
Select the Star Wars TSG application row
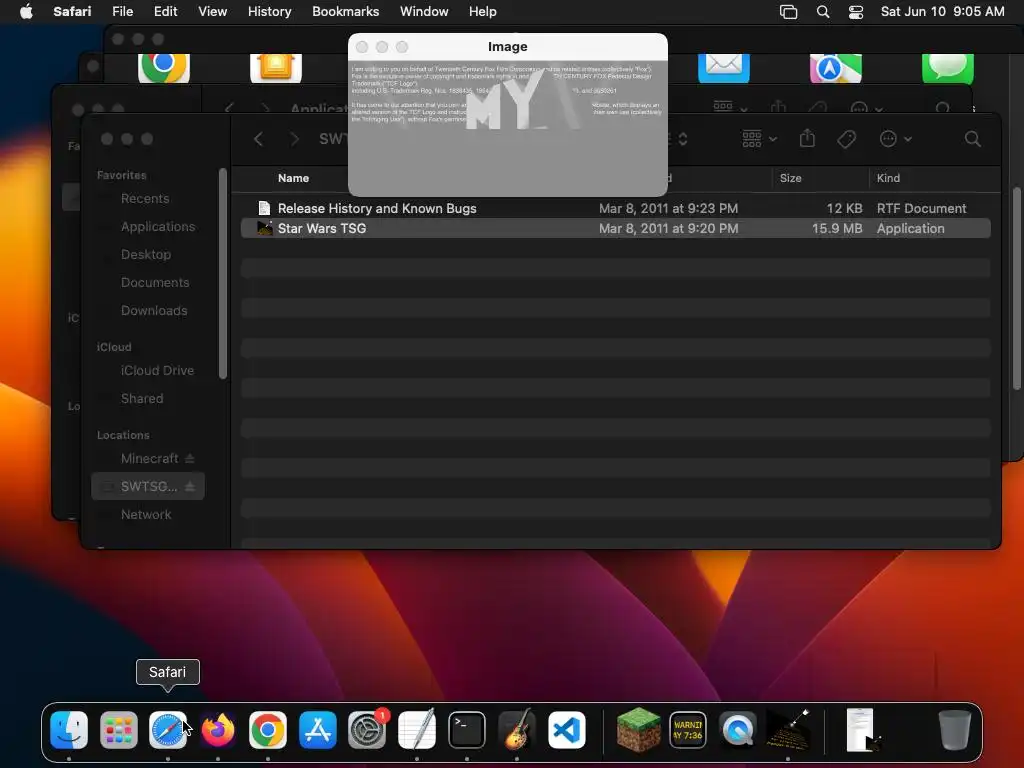615,229
